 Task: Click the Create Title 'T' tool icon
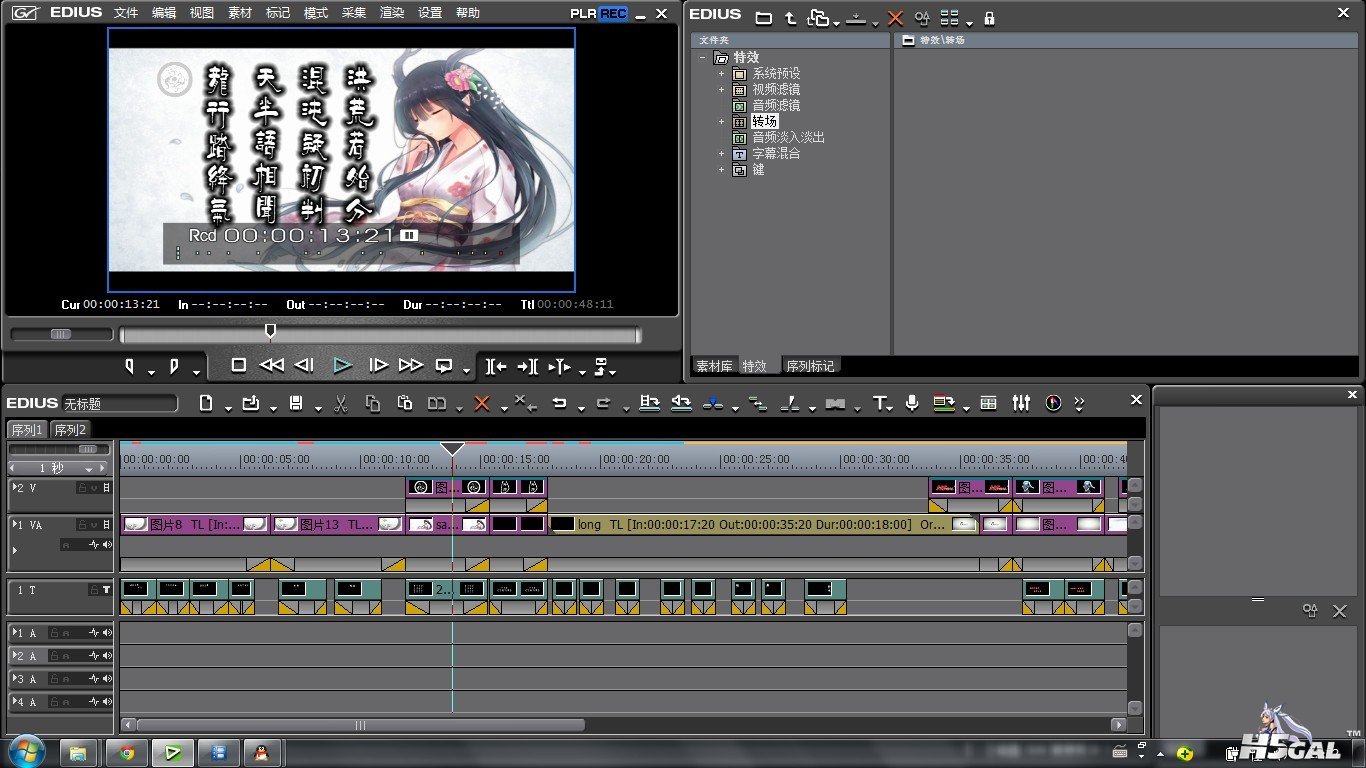click(880, 403)
